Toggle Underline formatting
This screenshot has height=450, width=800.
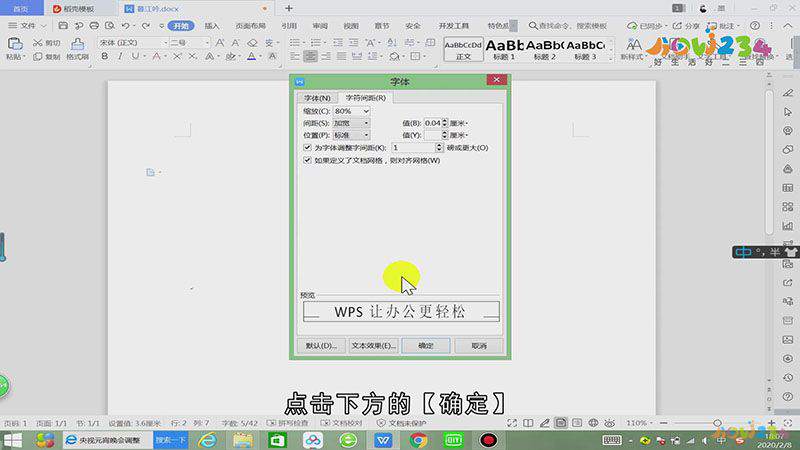[x=135, y=56]
